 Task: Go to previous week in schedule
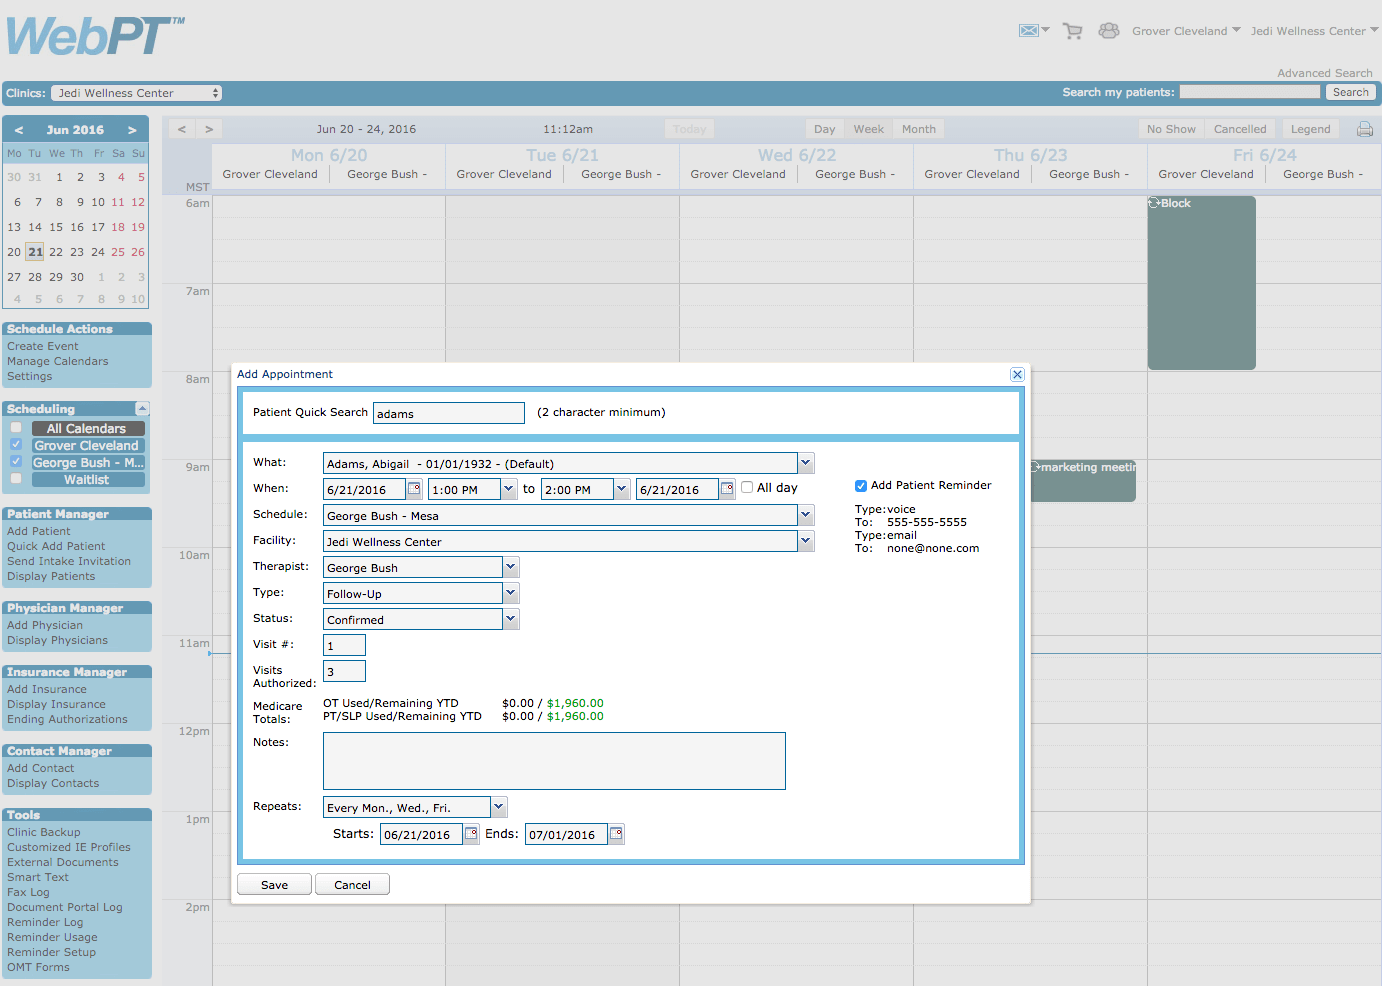182,129
